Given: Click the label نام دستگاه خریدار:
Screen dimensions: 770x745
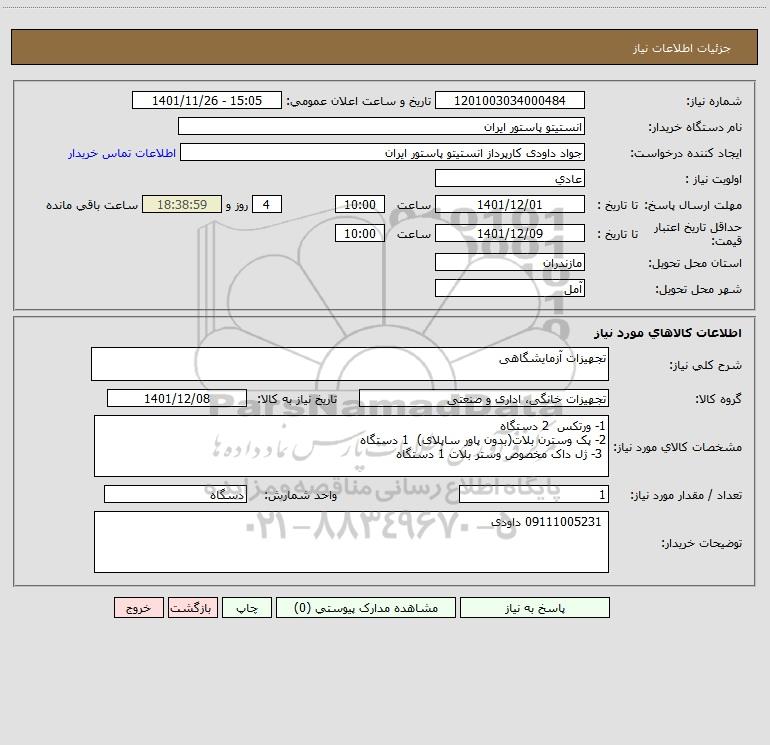Looking at the screenshot, I should pos(695,127).
